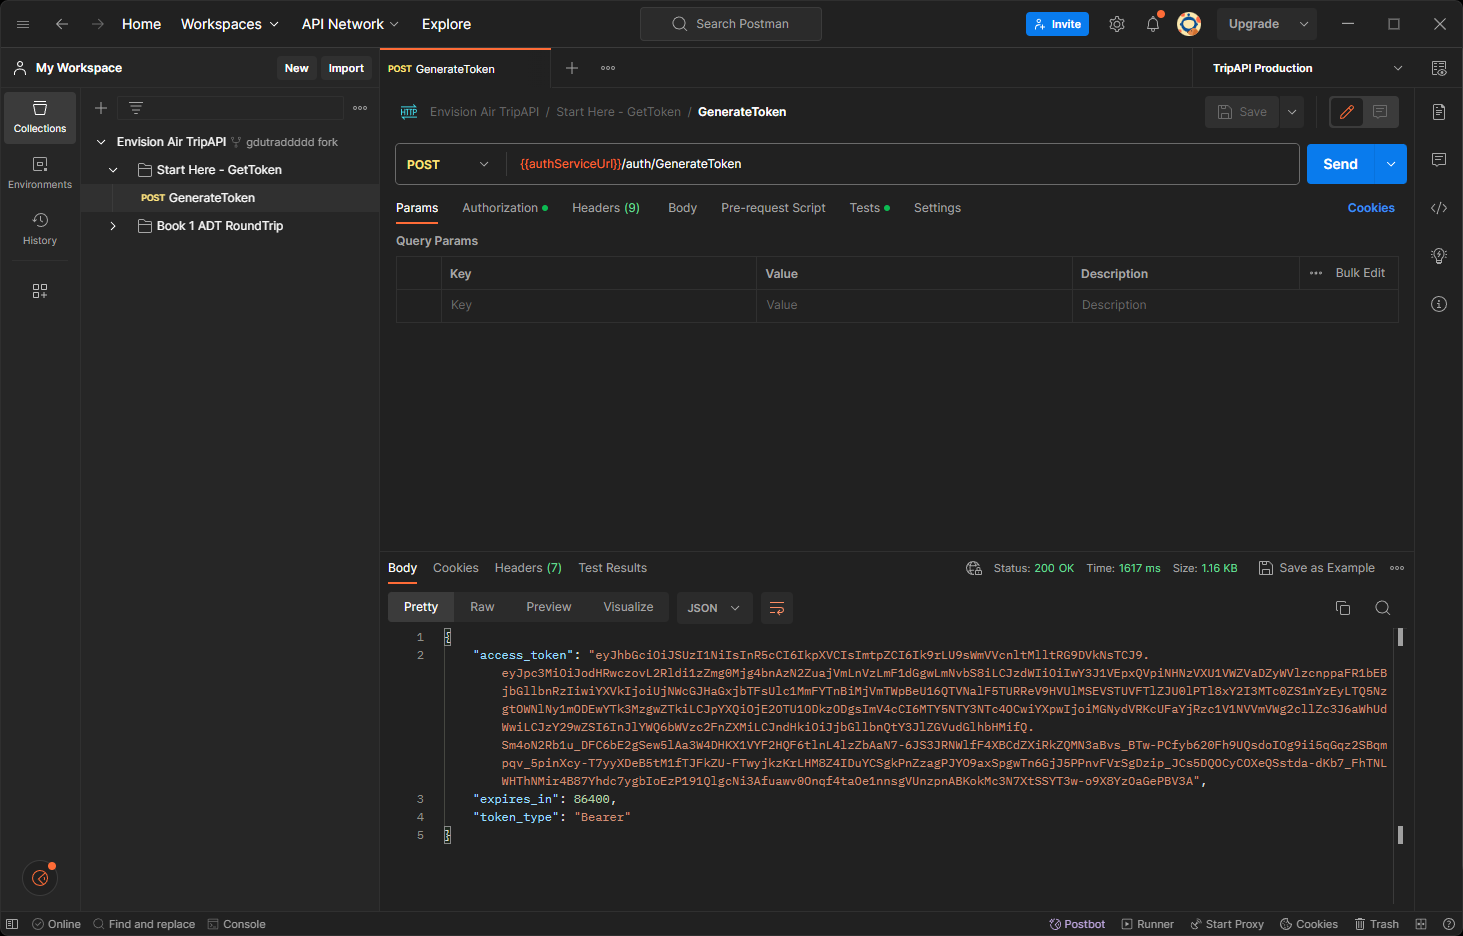The width and height of the screenshot is (1463, 936).
Task: Open settings gear in header
Action: pyautogui.click(x=1117, y=24)
